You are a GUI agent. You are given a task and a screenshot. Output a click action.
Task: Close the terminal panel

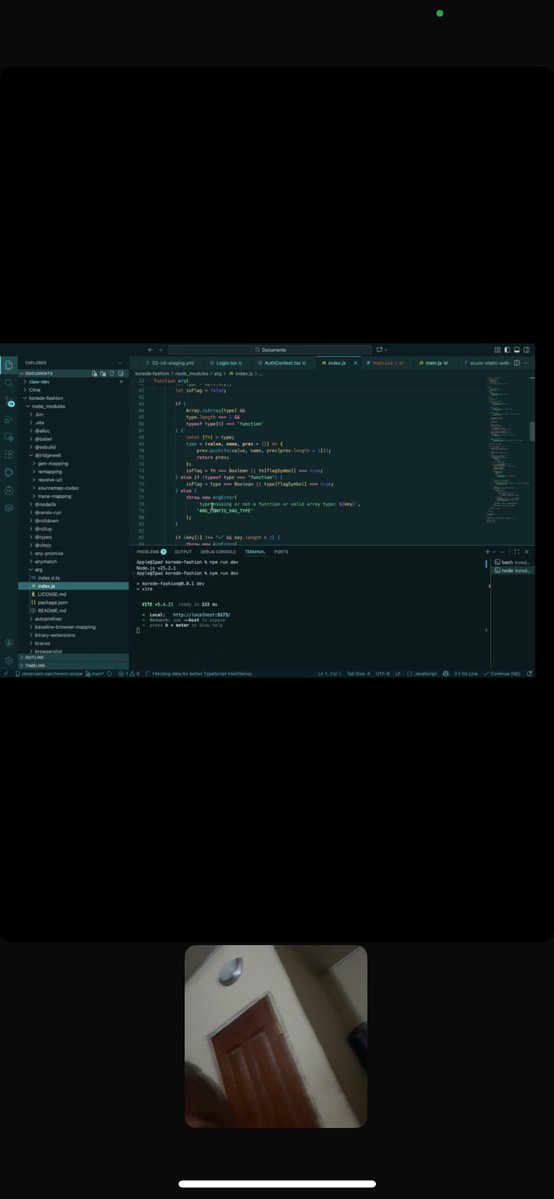click(x=526, y=551)
